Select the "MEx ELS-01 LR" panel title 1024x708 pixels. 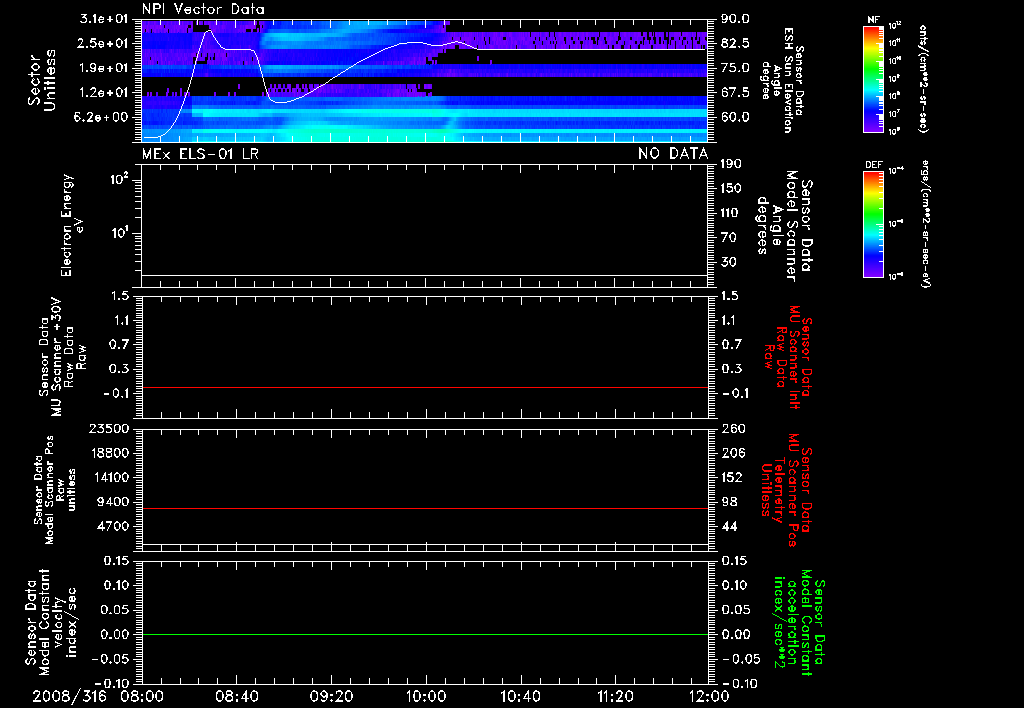[x=200, y=154]
